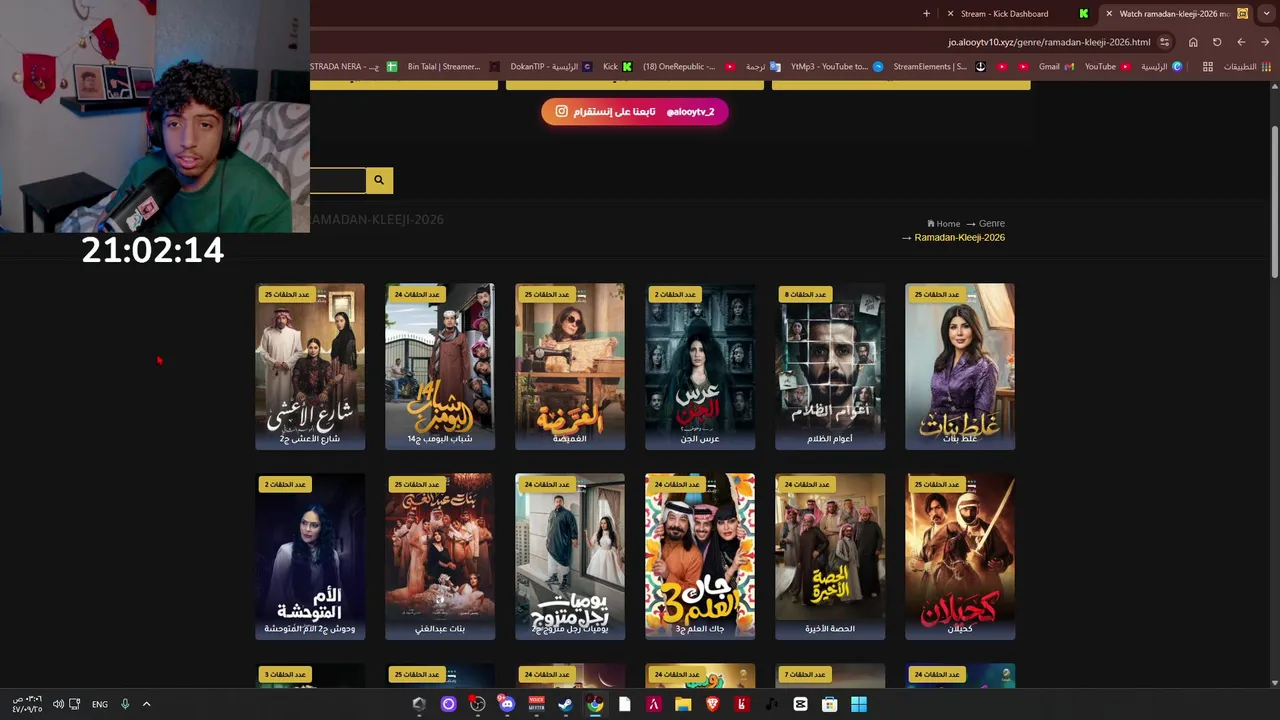This screenshot has width=1280, height=720.
Task: Open the يوميات رجل متزوج poster
Action: pyautogui.click(x=570, y=556)
